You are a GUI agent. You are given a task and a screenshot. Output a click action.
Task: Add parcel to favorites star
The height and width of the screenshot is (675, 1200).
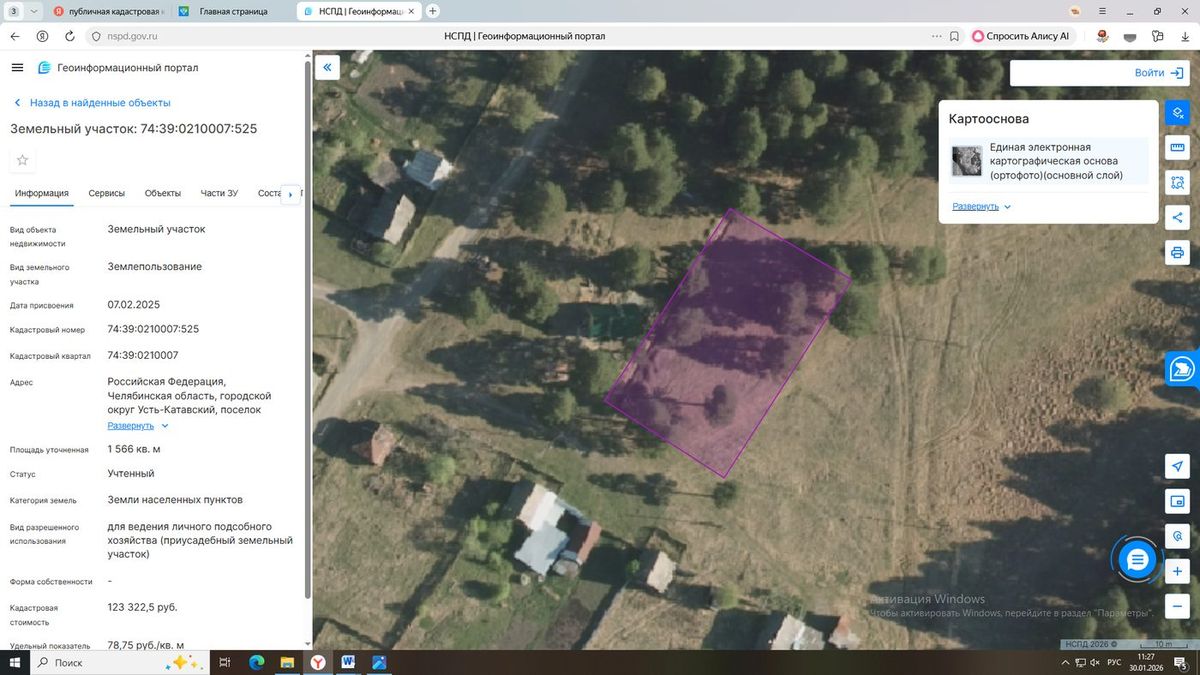23,160
